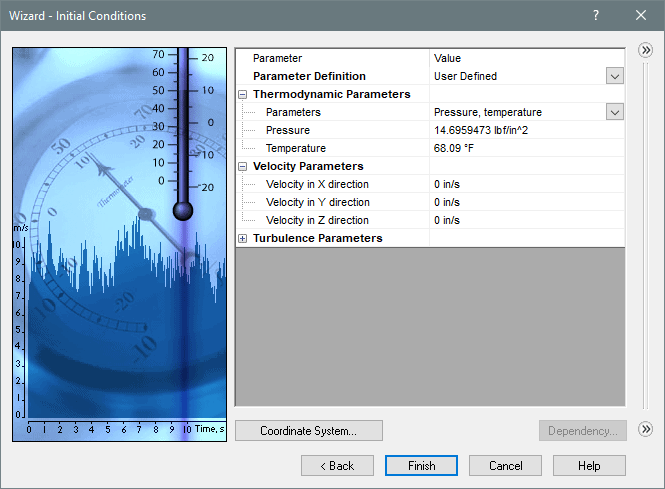Click the lower double-chevron icon beside Dependency
Viewport: 665px width, 489px height.
click(x=645, y=430)
